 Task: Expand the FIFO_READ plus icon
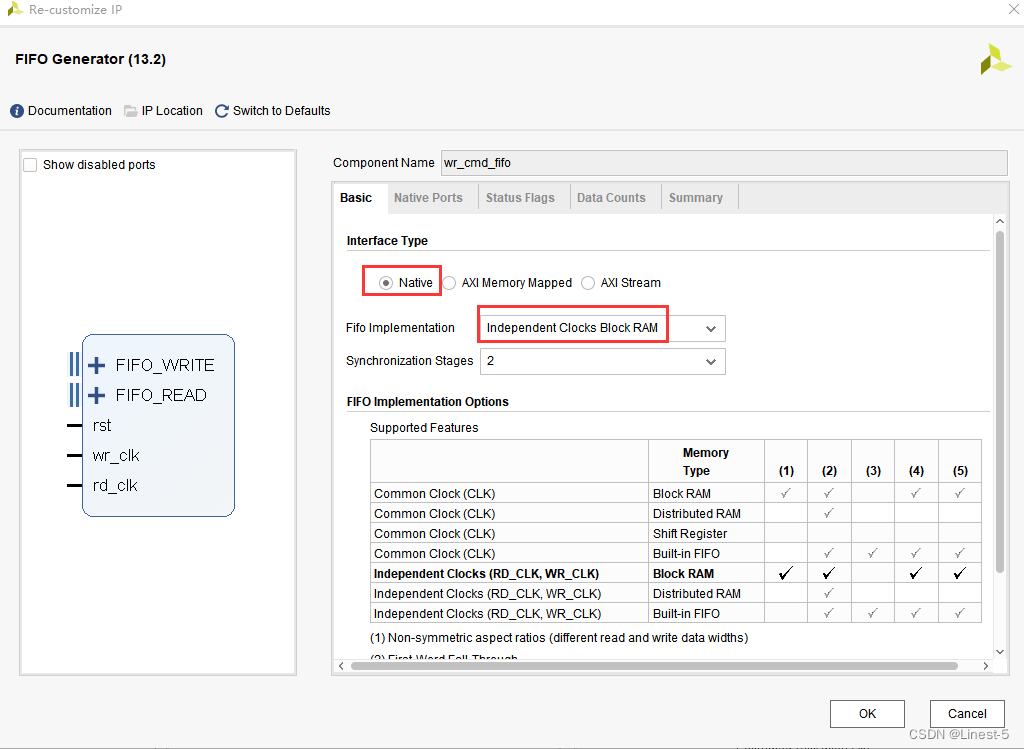tap(97, 395)
